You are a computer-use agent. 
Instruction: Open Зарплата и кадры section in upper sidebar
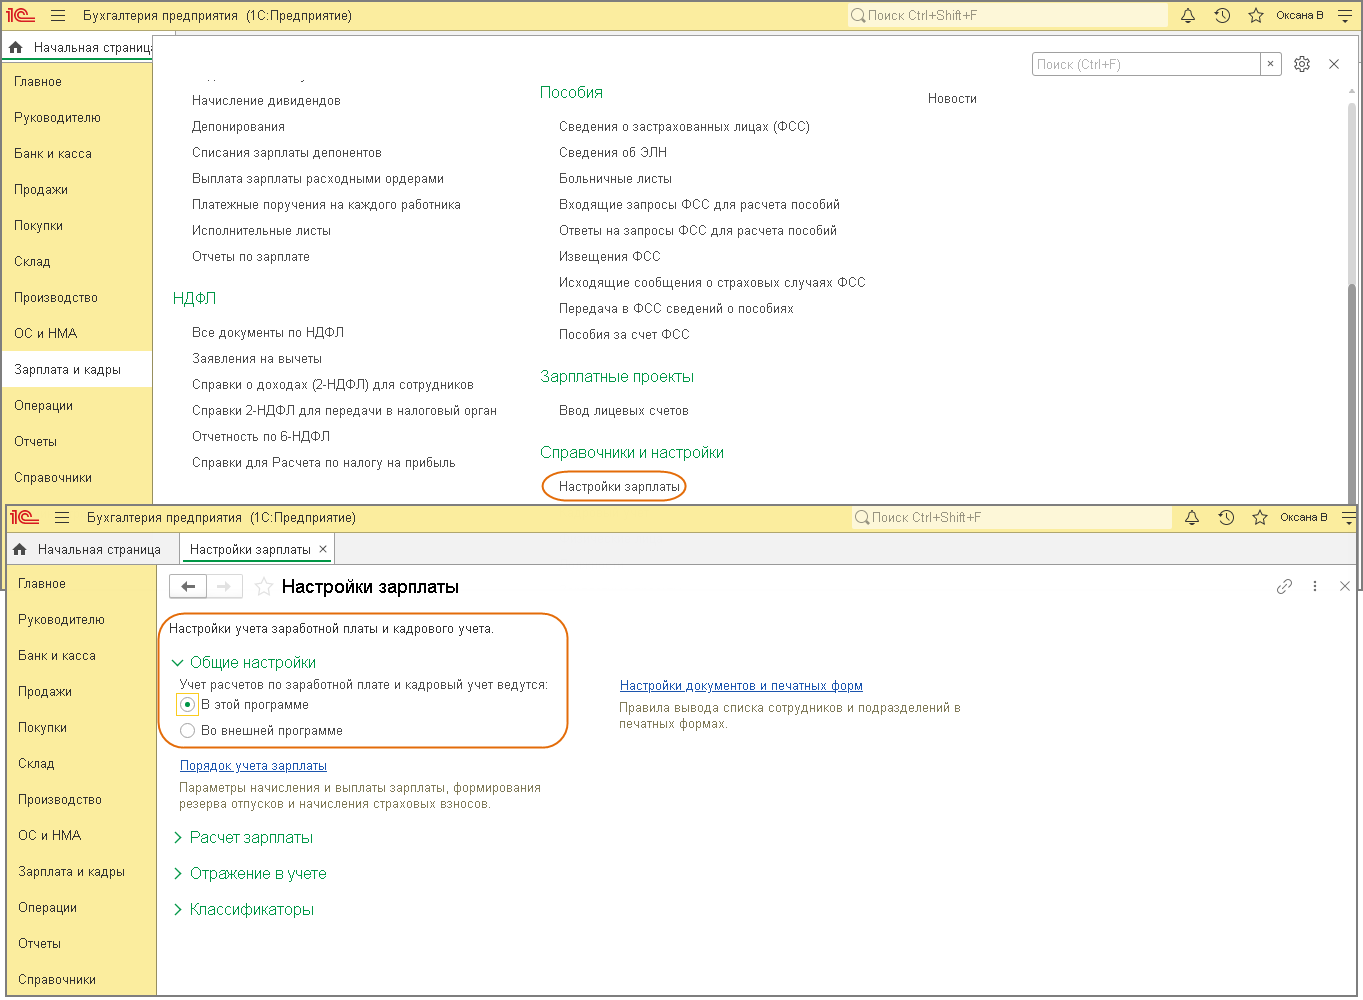tap(77, 370)
